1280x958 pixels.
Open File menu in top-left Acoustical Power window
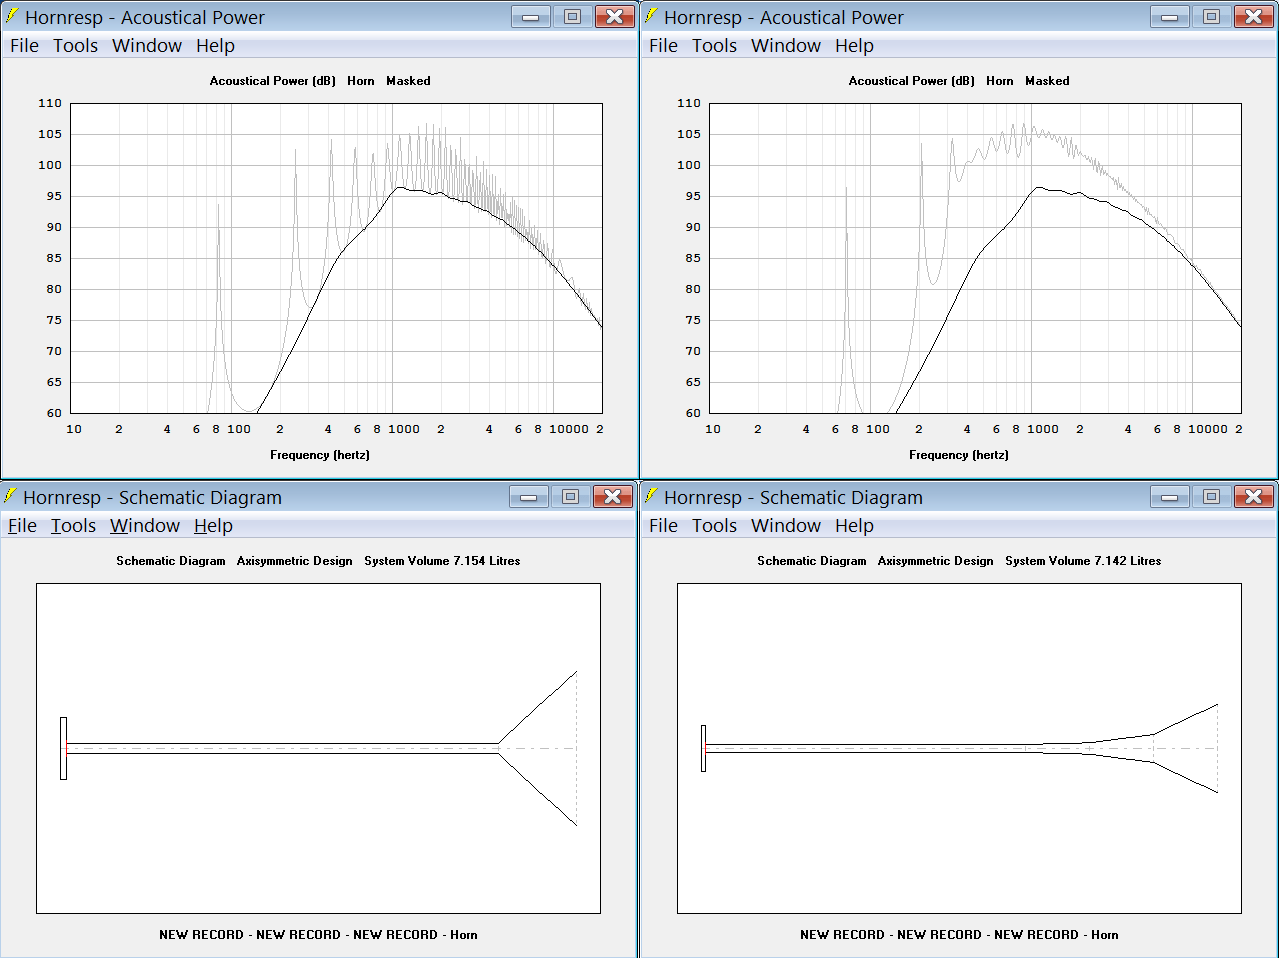coord(24,45)
